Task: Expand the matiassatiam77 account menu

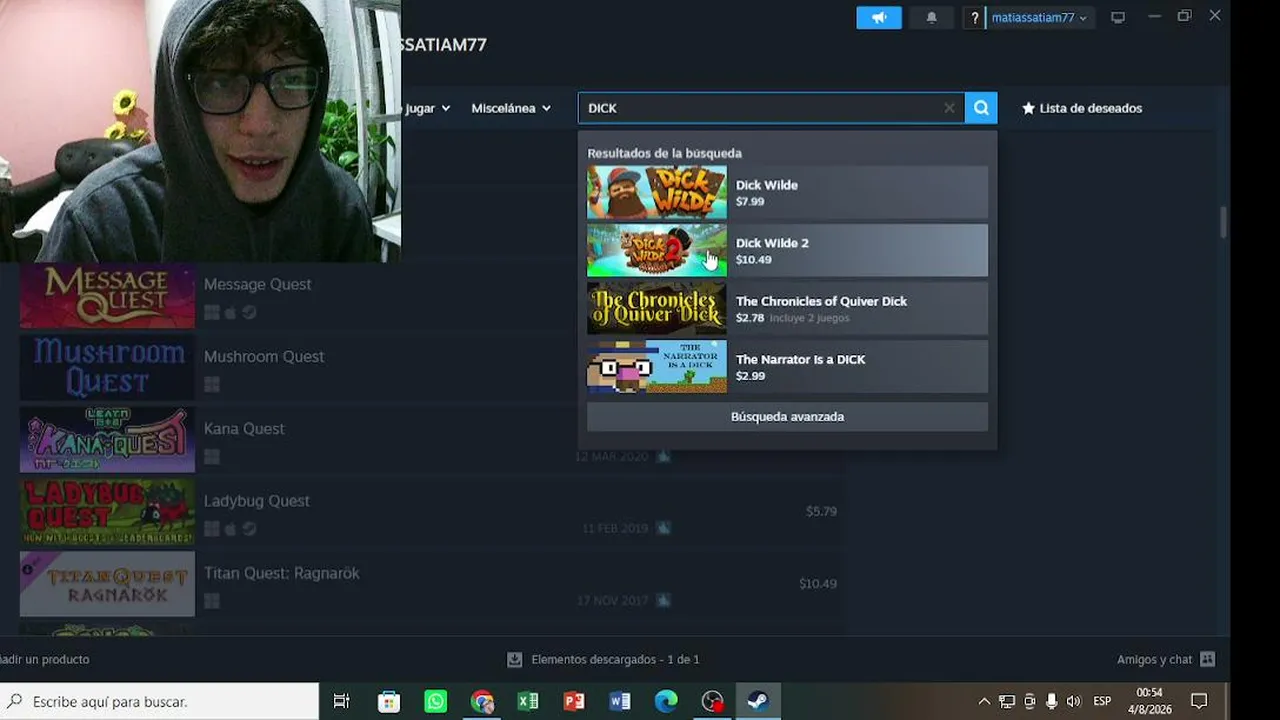Action: 1040,18
